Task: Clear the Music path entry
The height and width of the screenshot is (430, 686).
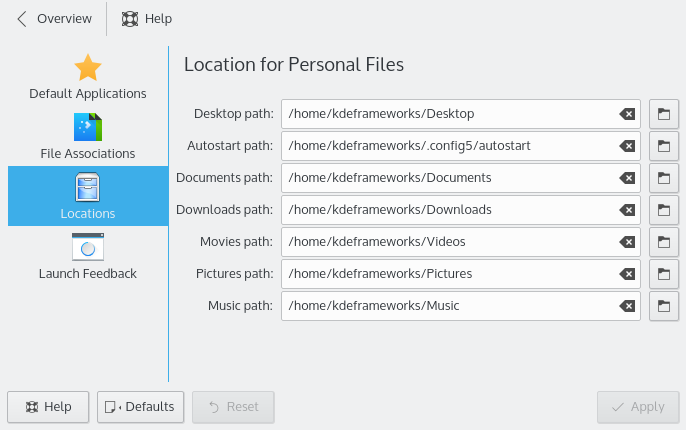Action: pyautogui.click(x=627, y=306)
